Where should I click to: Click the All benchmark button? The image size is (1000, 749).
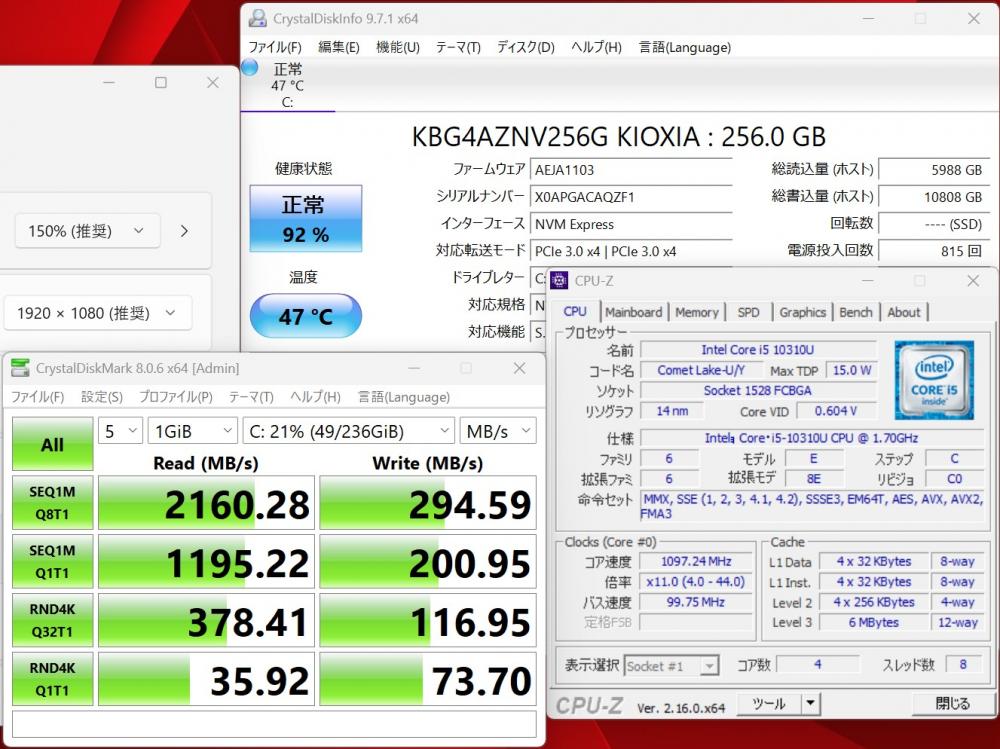point(52,444)
